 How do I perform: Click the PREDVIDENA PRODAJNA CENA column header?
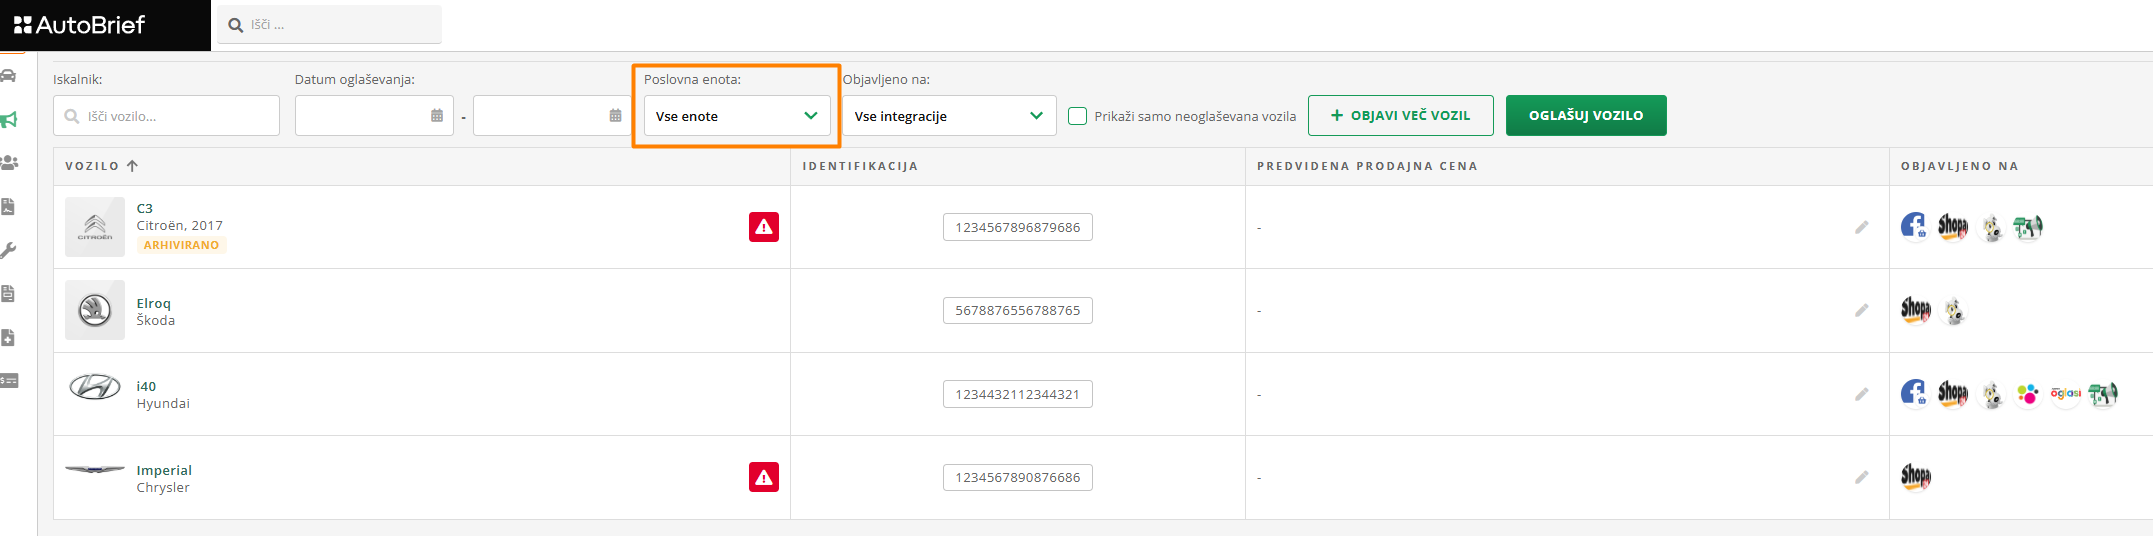(x=1367, y=166)
